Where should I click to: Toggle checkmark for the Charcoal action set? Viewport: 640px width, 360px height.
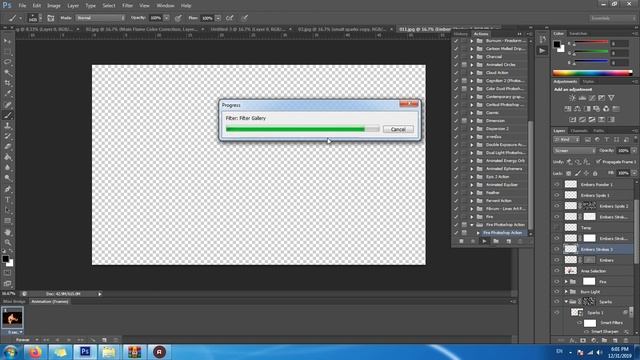coord(456,57)
